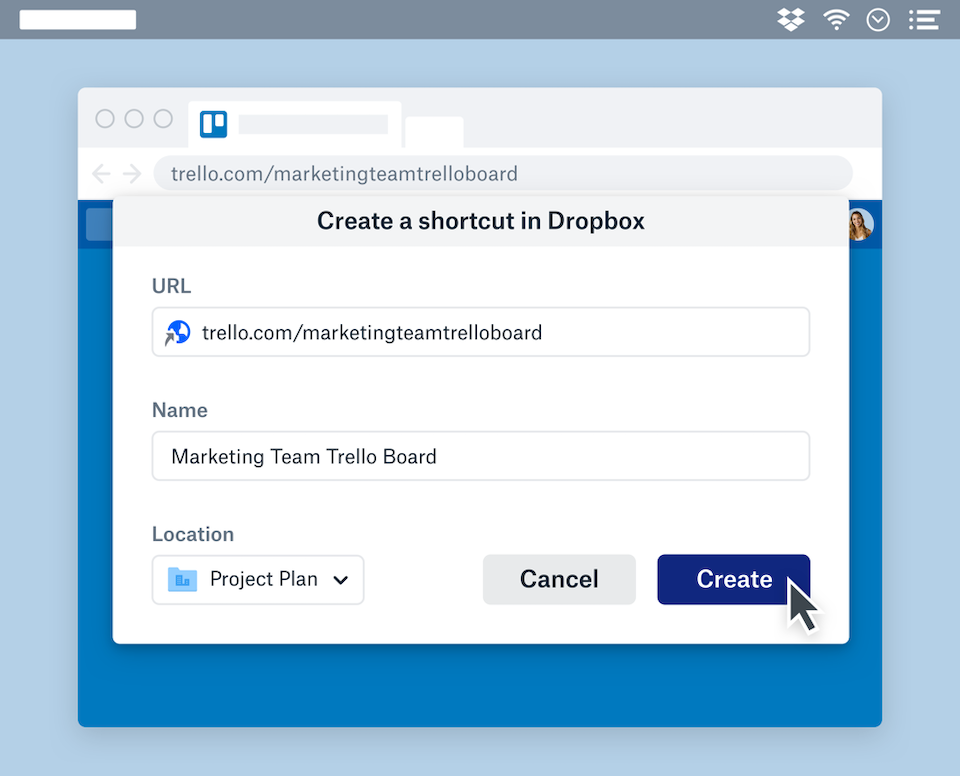Open the profile avatar in Trello header

(859, 225)
